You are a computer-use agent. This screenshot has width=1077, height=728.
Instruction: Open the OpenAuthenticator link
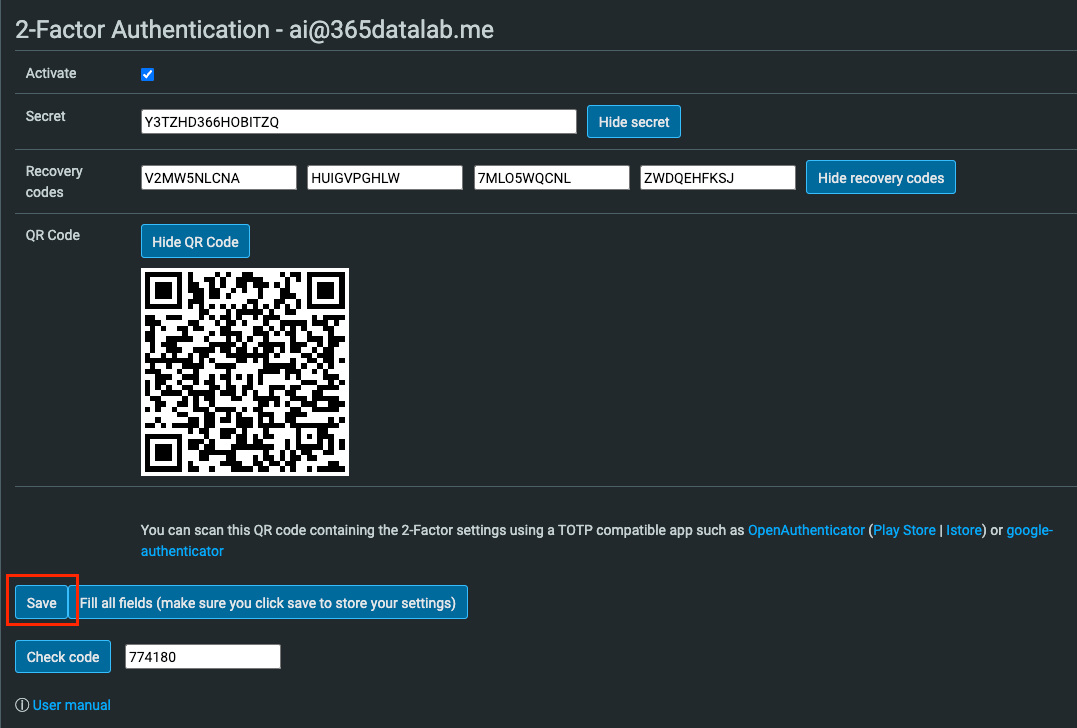click(806, 530)
